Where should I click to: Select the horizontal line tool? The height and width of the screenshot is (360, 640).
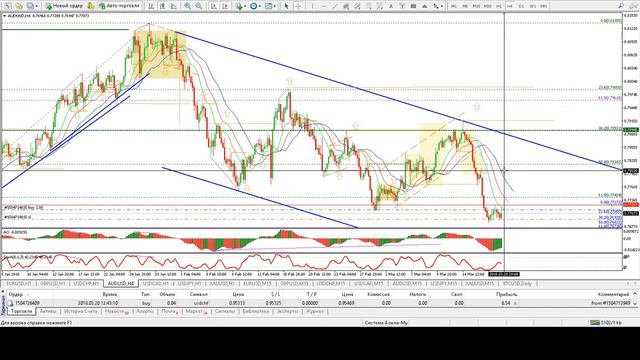point(324,6)
